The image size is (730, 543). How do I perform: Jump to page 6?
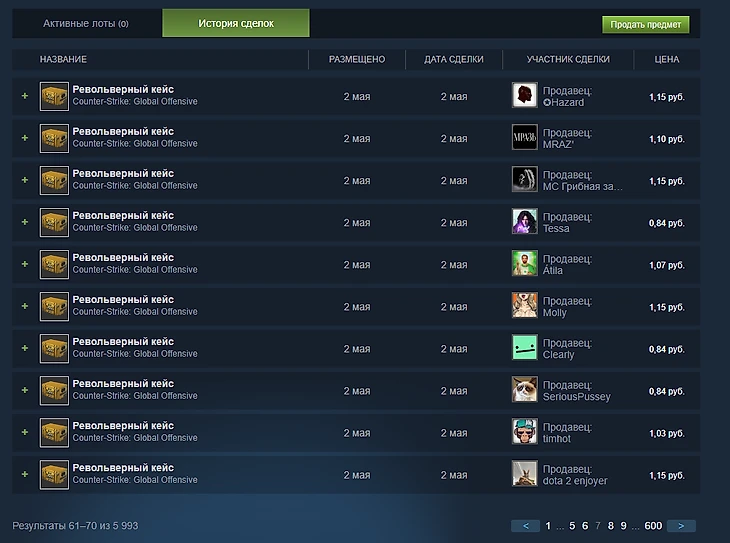click(x=585, y=526)
